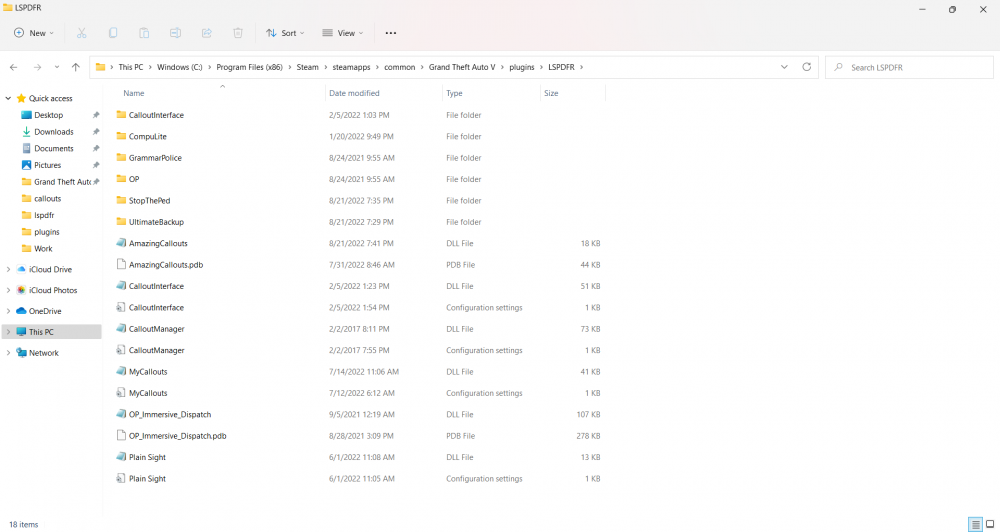Select the GrammarPolice folder row
This screenshot has width=1000, height=532.
coord(360,158)
